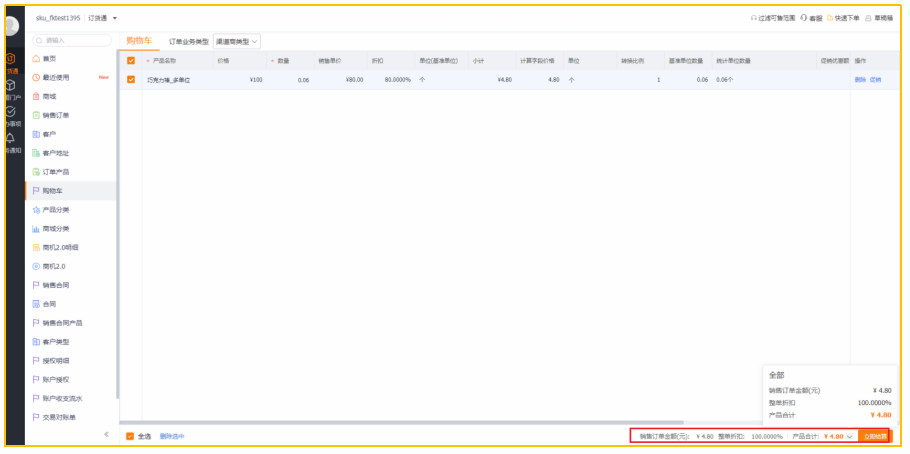Open the 渠道商类型 order type dropdown

tap(237, 41)
